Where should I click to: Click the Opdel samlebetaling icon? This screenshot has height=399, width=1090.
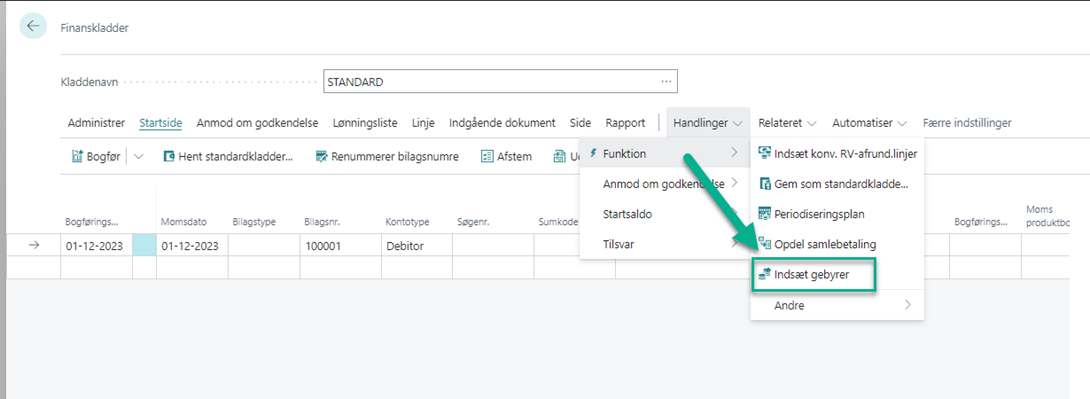(x=765, y=243)
